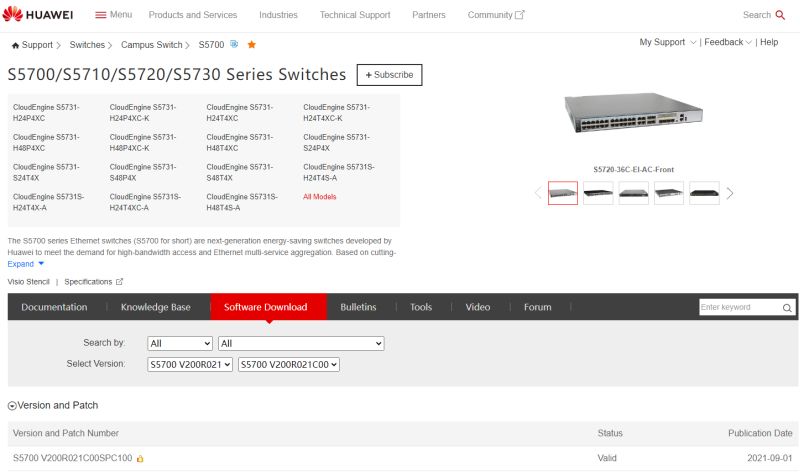Viewport: 800px width, 475px height.
Task: Click the lock icon beside V200R021C00SPC100
Action: [140, 459]
